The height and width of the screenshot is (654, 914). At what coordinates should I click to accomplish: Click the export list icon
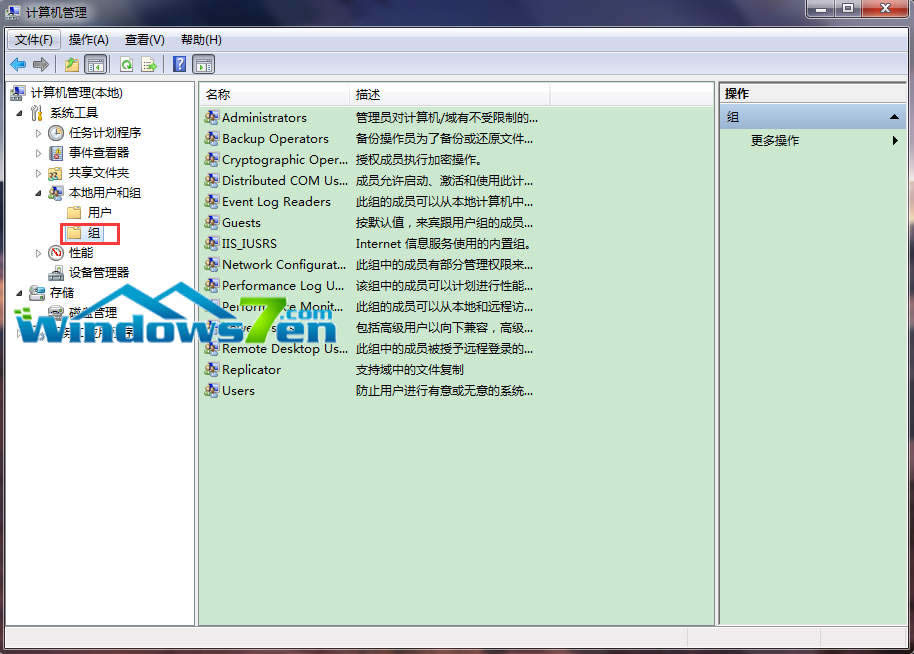click(x=150, y=64)
